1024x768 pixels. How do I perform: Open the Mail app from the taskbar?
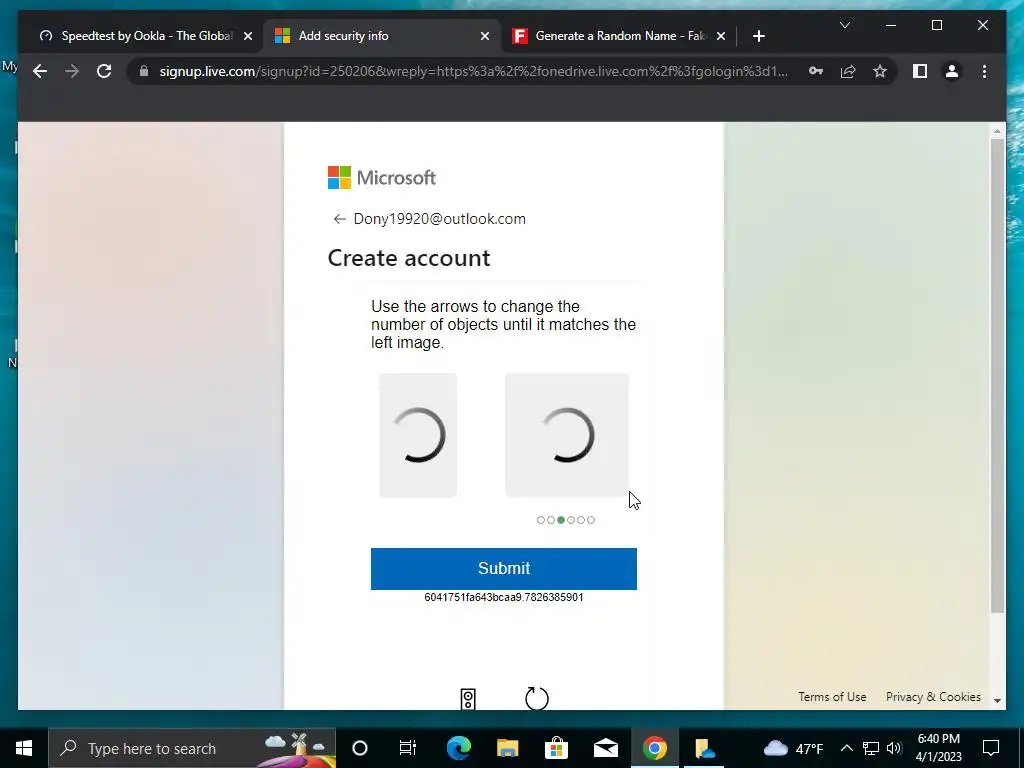[x=605, y=748]
